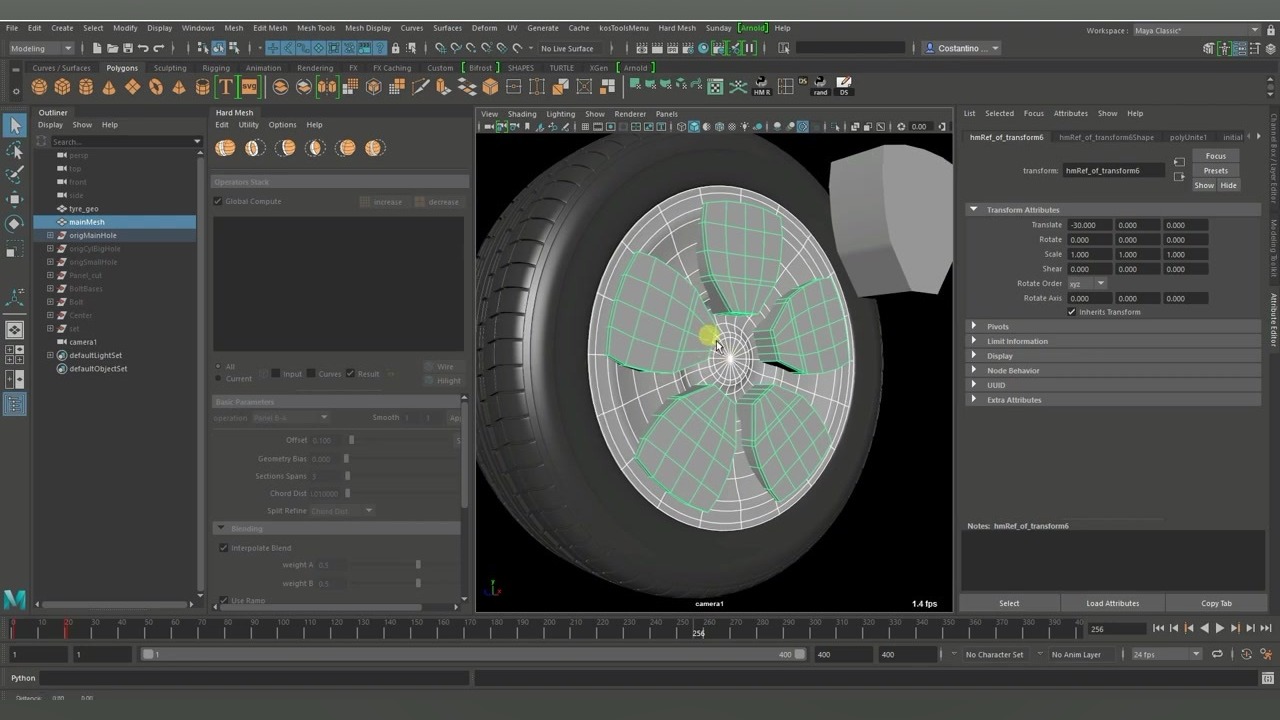Image resolution: width=1280 pixels, height=720 pixels.
Task: Create a polygon sphere from the shelf
Action: pos(40,88)
